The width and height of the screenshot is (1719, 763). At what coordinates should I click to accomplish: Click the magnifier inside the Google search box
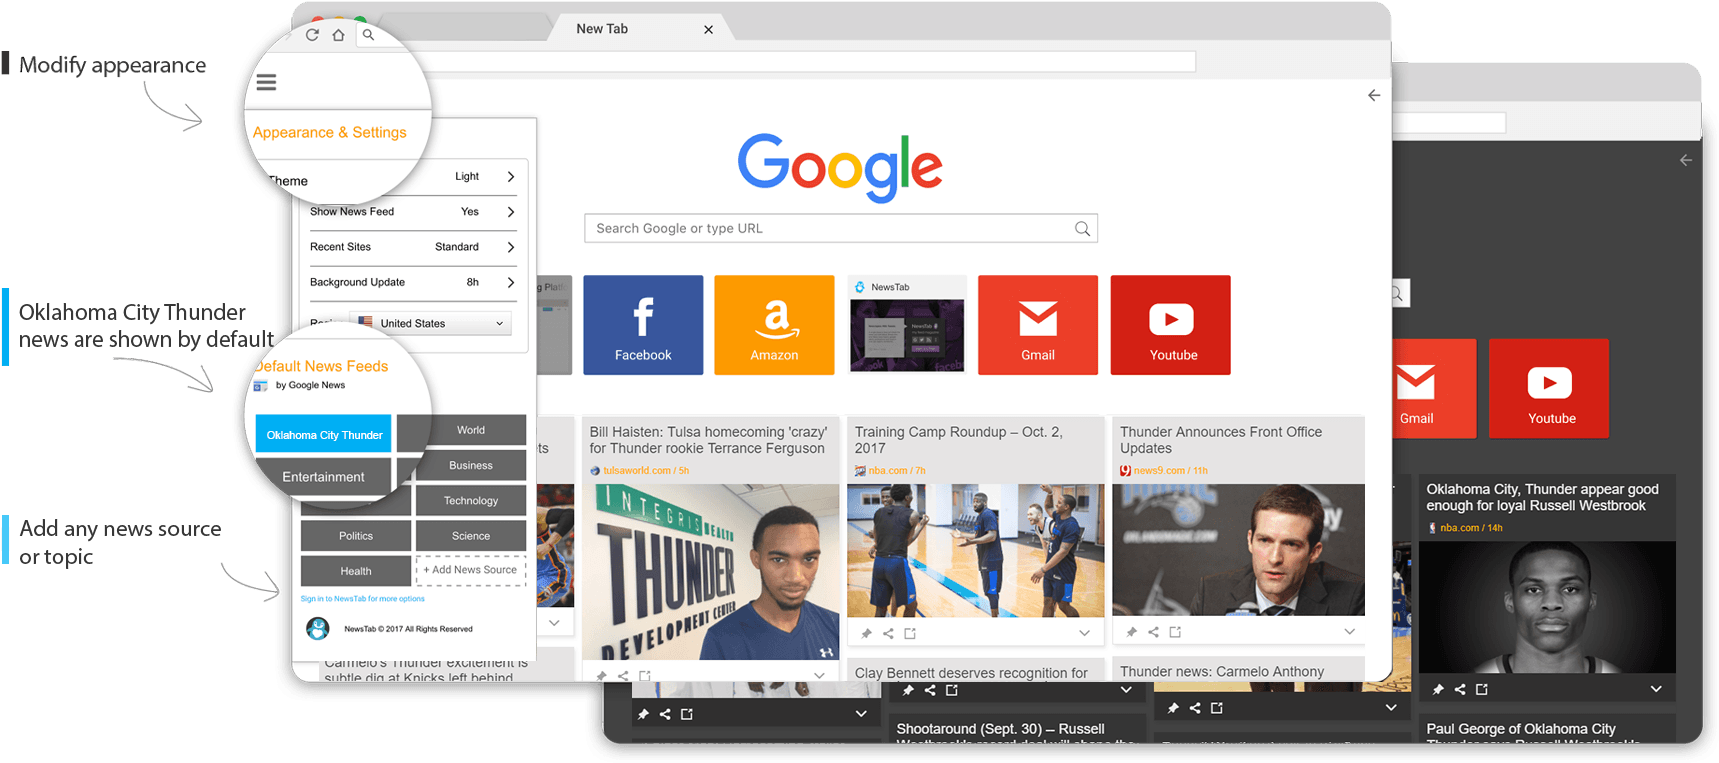pos(1082,229)
